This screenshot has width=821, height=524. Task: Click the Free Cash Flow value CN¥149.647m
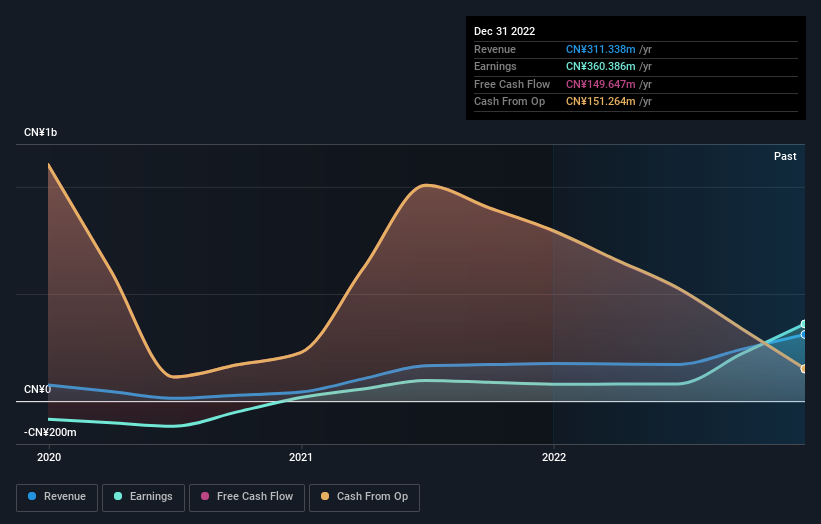[601, 84]
